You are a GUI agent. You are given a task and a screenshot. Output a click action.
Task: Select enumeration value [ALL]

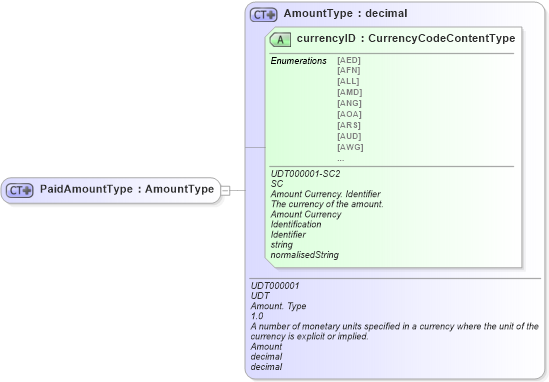coord(348,81)
